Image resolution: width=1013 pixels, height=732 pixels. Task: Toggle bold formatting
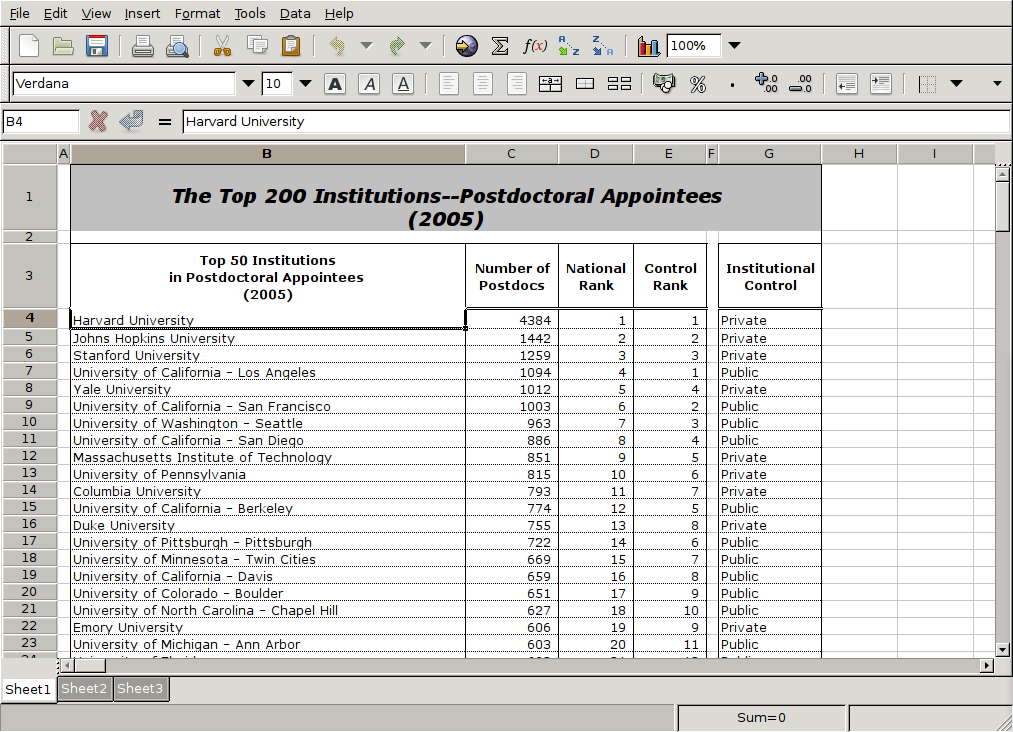[x=335, y=83]
